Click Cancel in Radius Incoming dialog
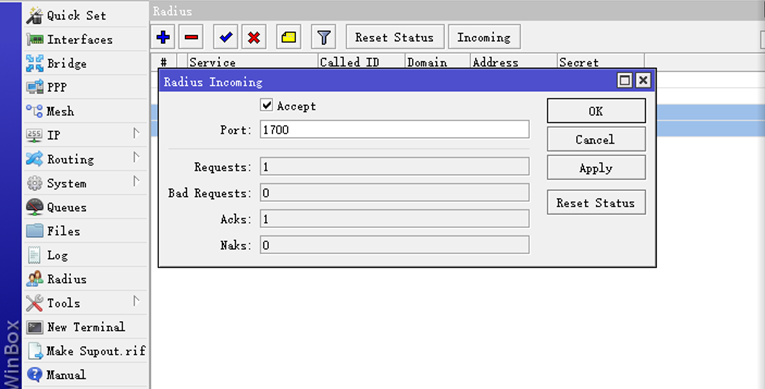The image size is (765, 389). coord(596,140)
